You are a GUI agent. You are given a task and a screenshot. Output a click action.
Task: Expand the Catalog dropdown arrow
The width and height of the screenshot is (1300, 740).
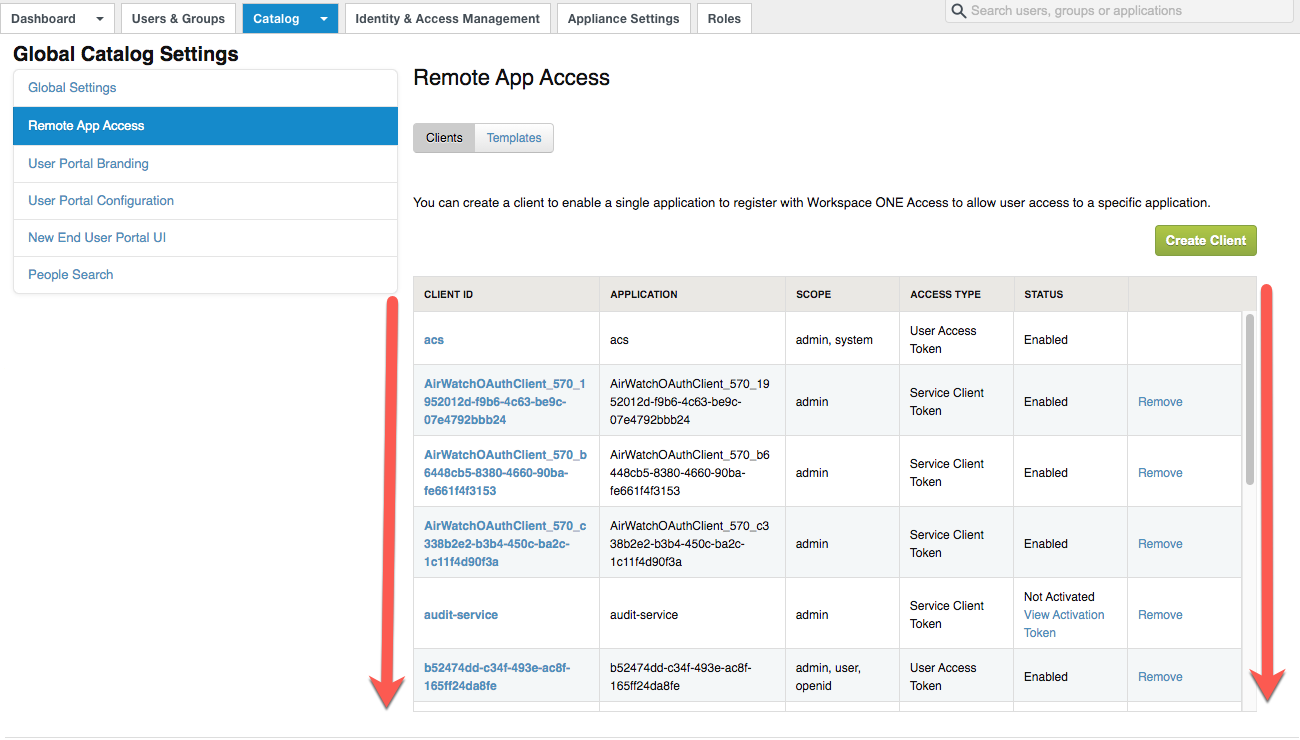click(323, 19)
